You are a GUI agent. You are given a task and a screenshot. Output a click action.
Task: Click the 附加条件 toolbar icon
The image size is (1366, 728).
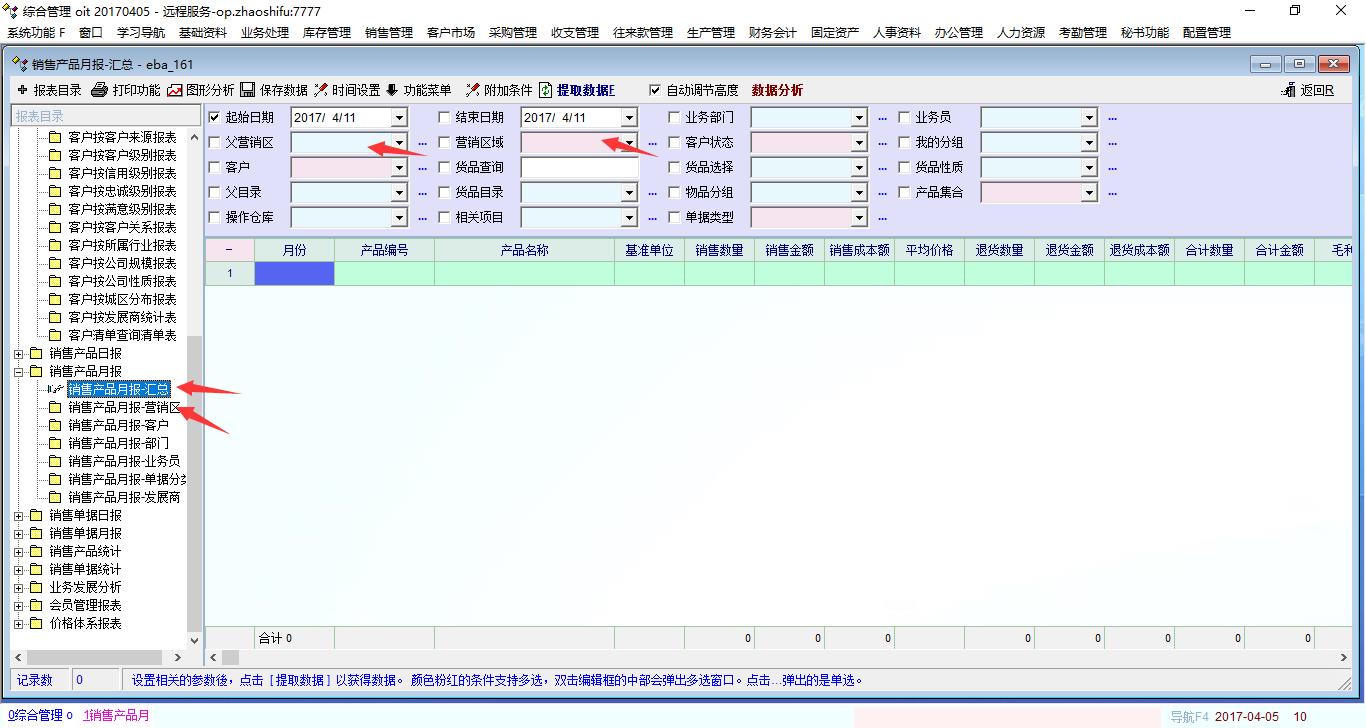click(473, 90)
